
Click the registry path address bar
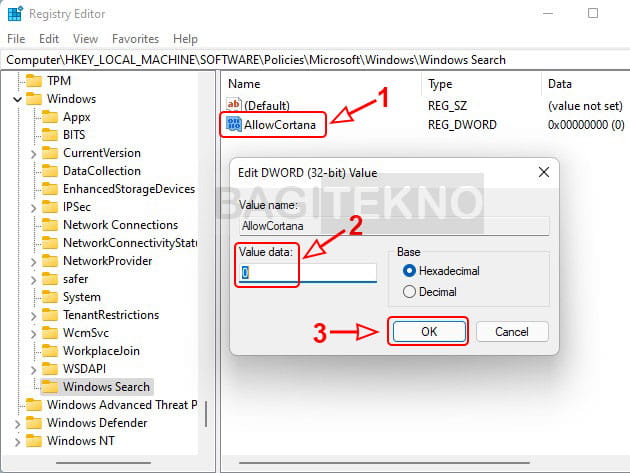(x=315, y=60)
